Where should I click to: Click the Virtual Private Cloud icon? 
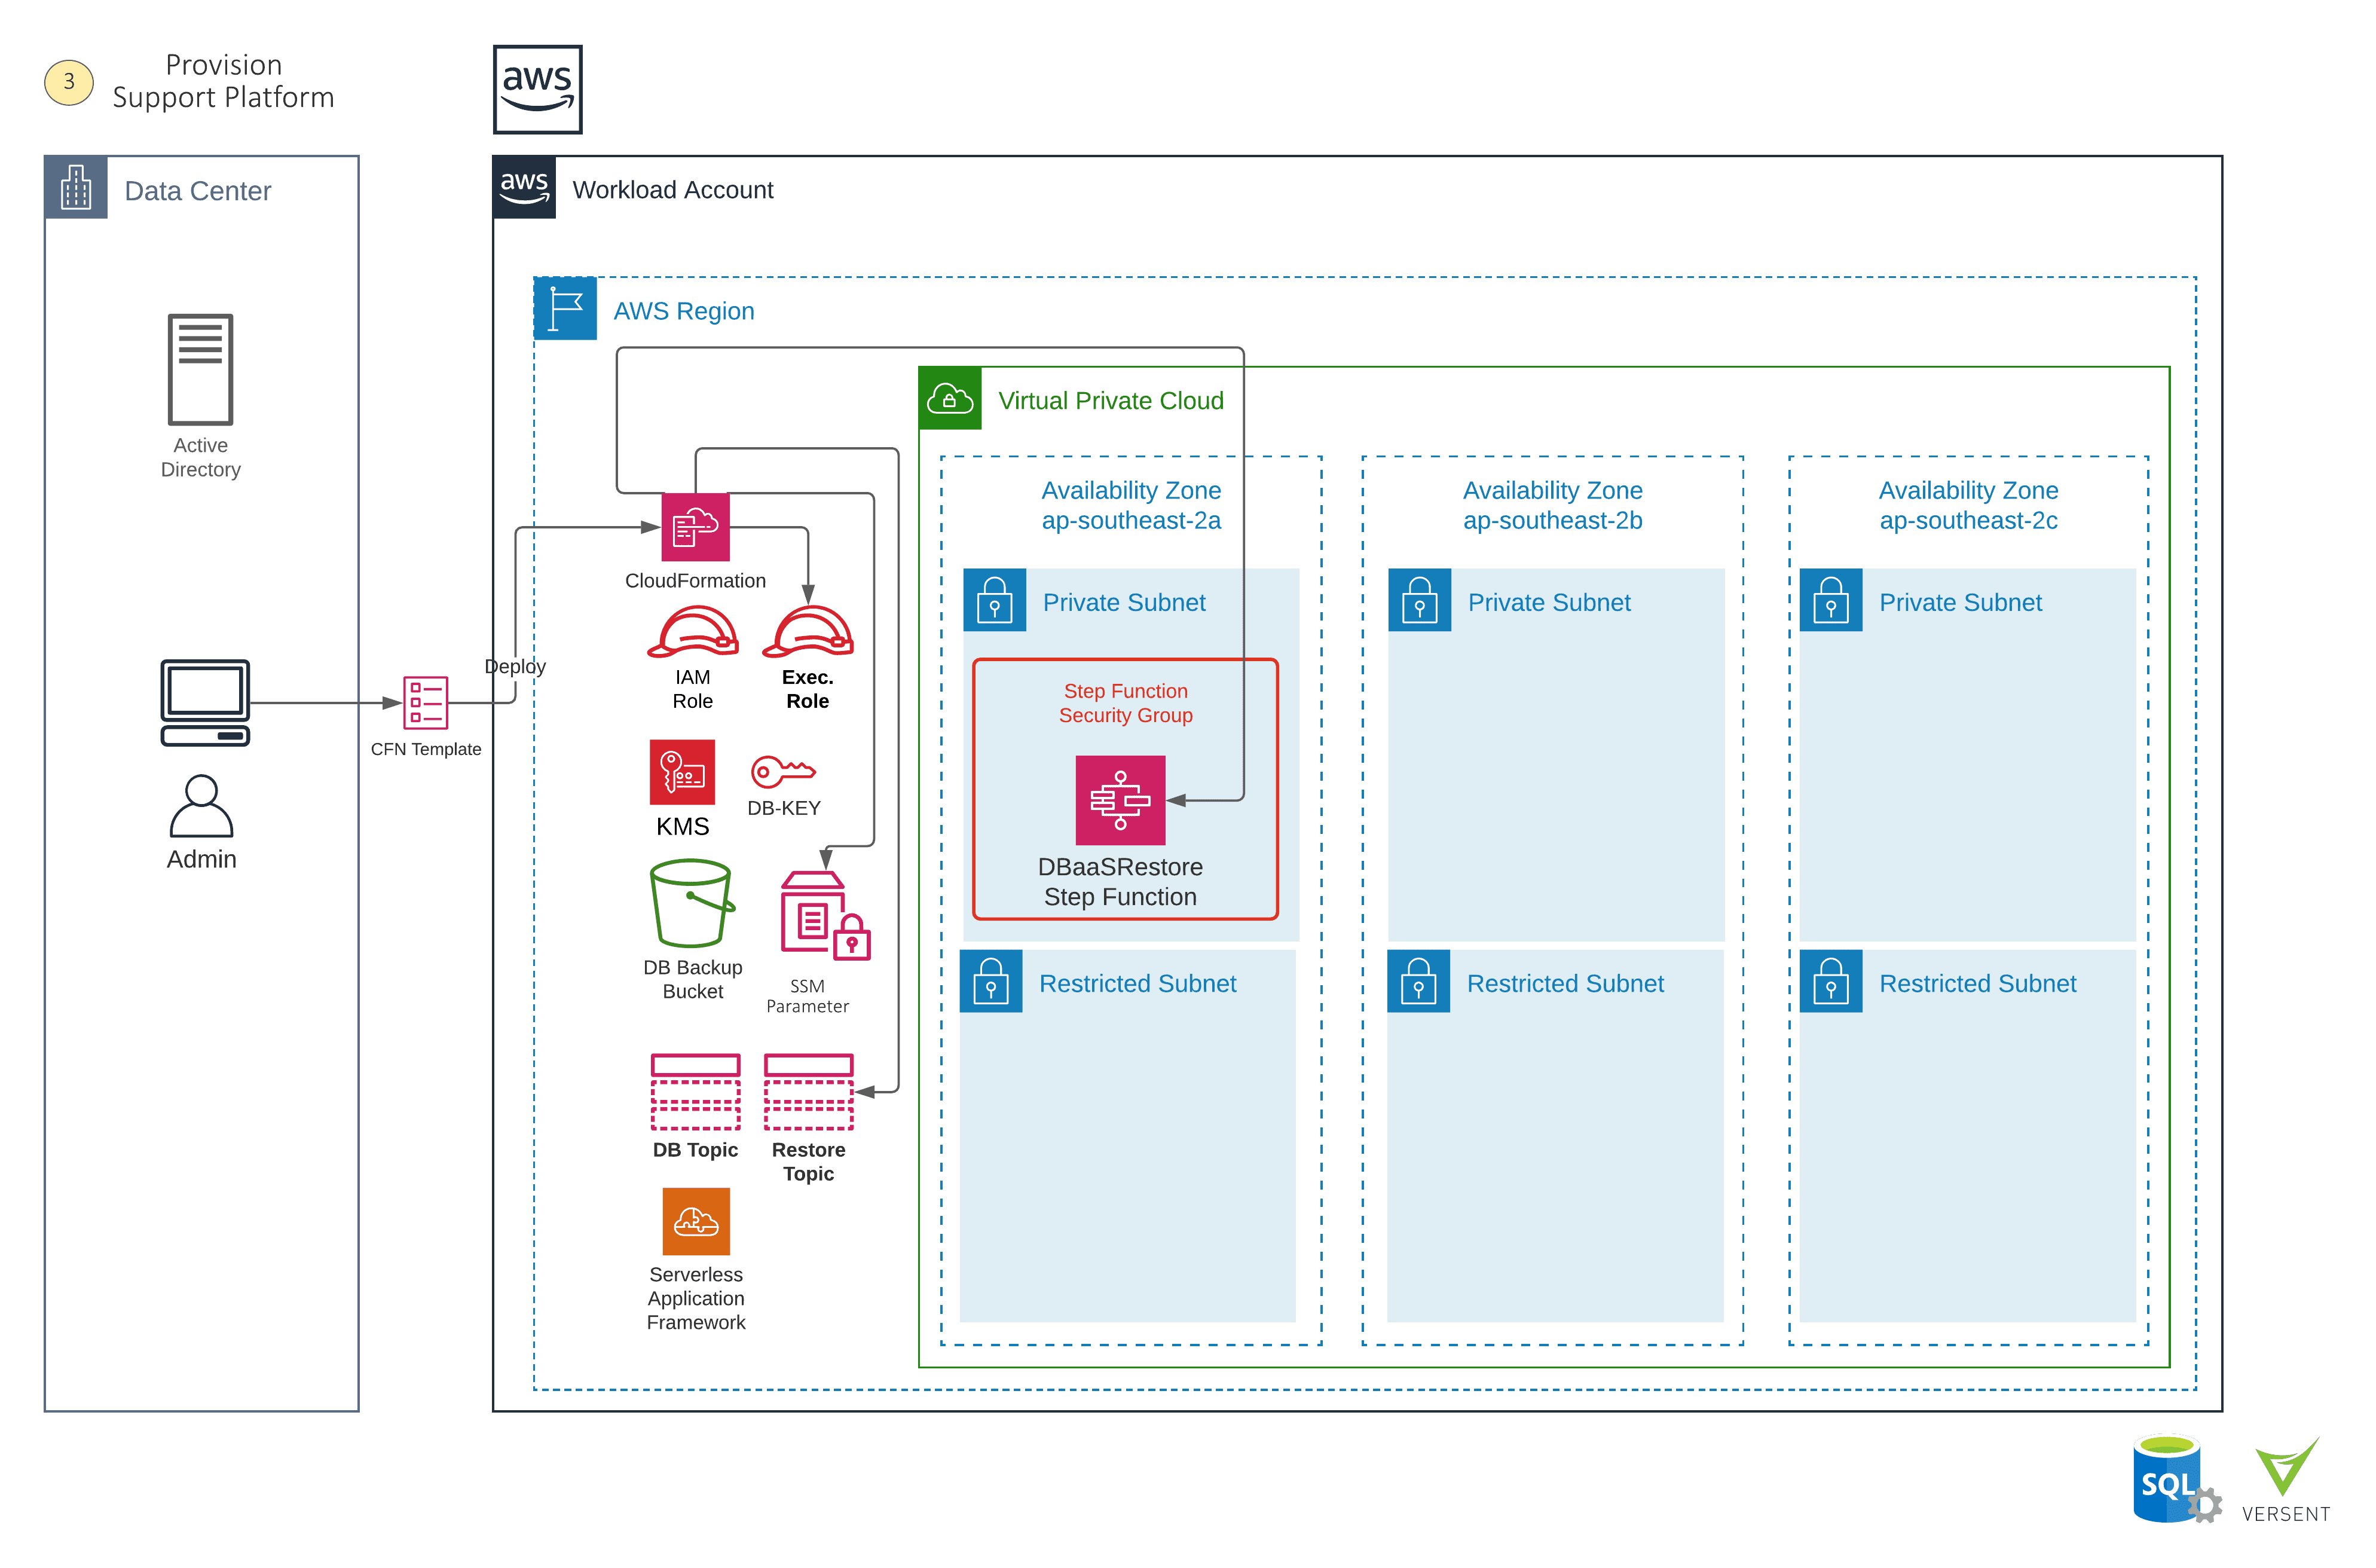[x=949, y=399]
